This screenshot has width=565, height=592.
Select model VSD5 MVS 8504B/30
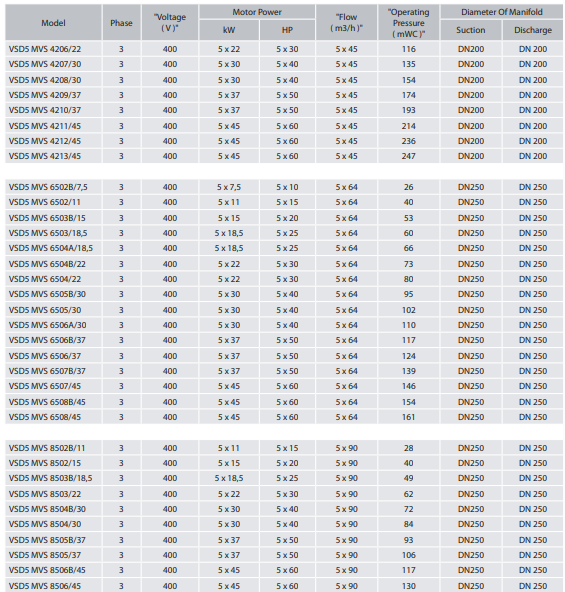[47, 510]
